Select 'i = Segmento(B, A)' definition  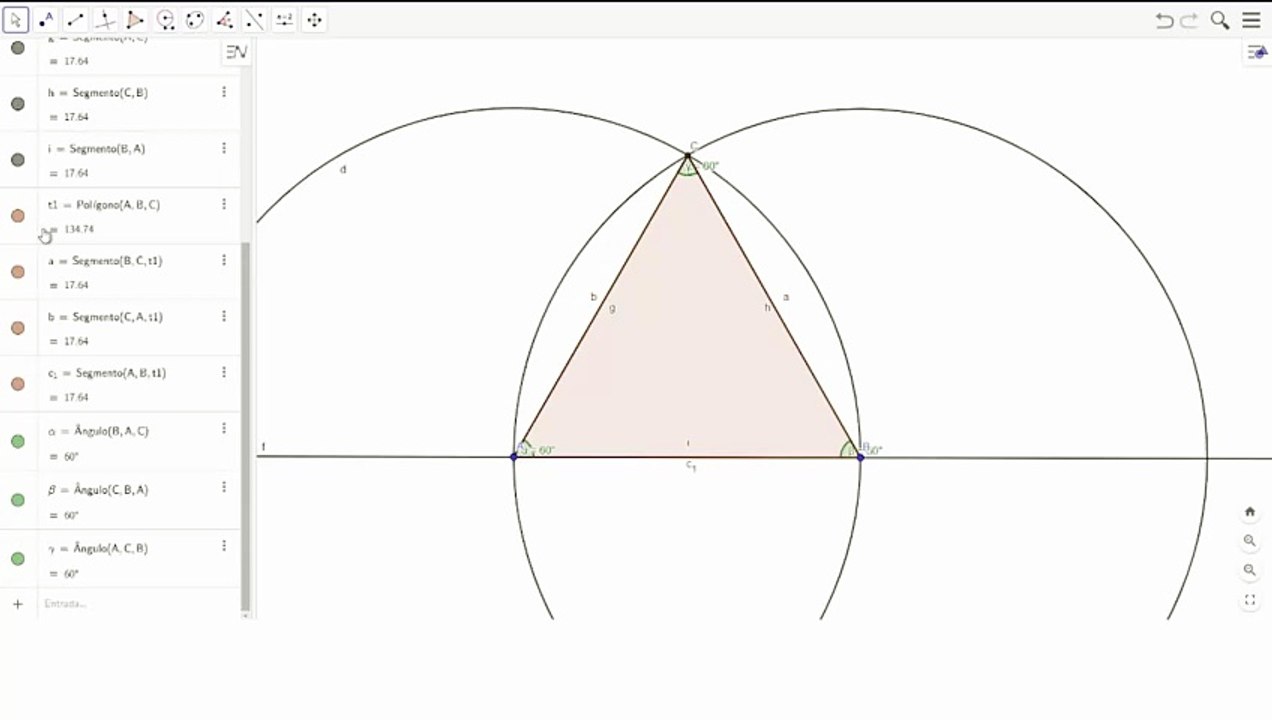pyautogui.click(x=97, y=149)
